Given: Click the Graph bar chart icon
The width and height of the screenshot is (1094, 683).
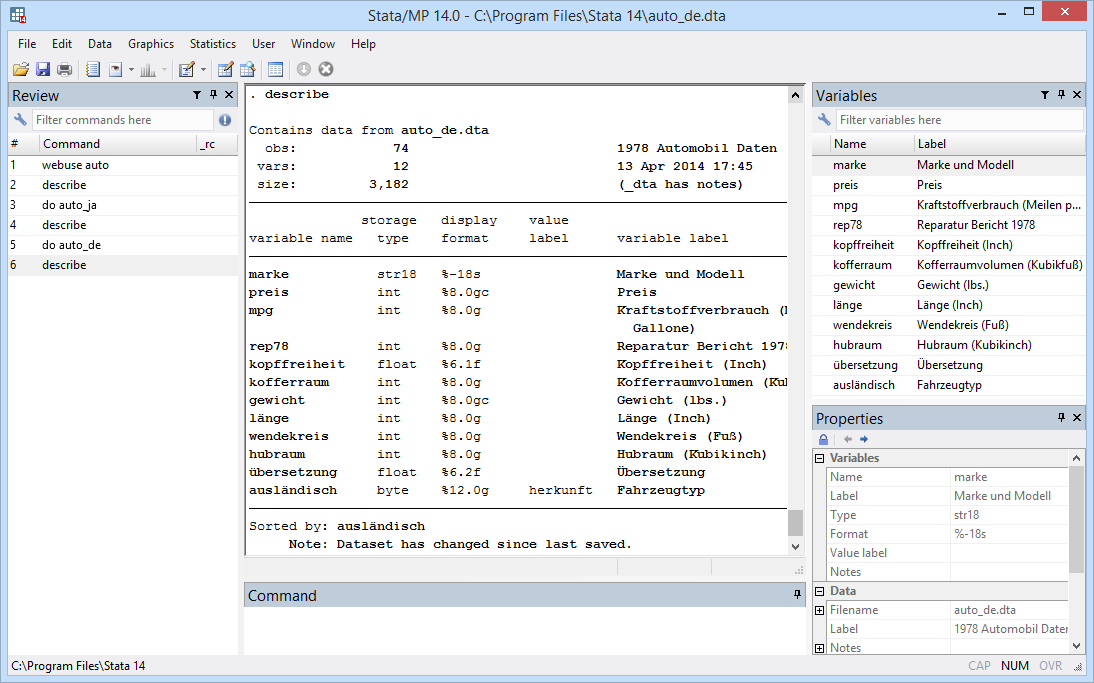Looking at the screenshot, I should tap(148, 69).
